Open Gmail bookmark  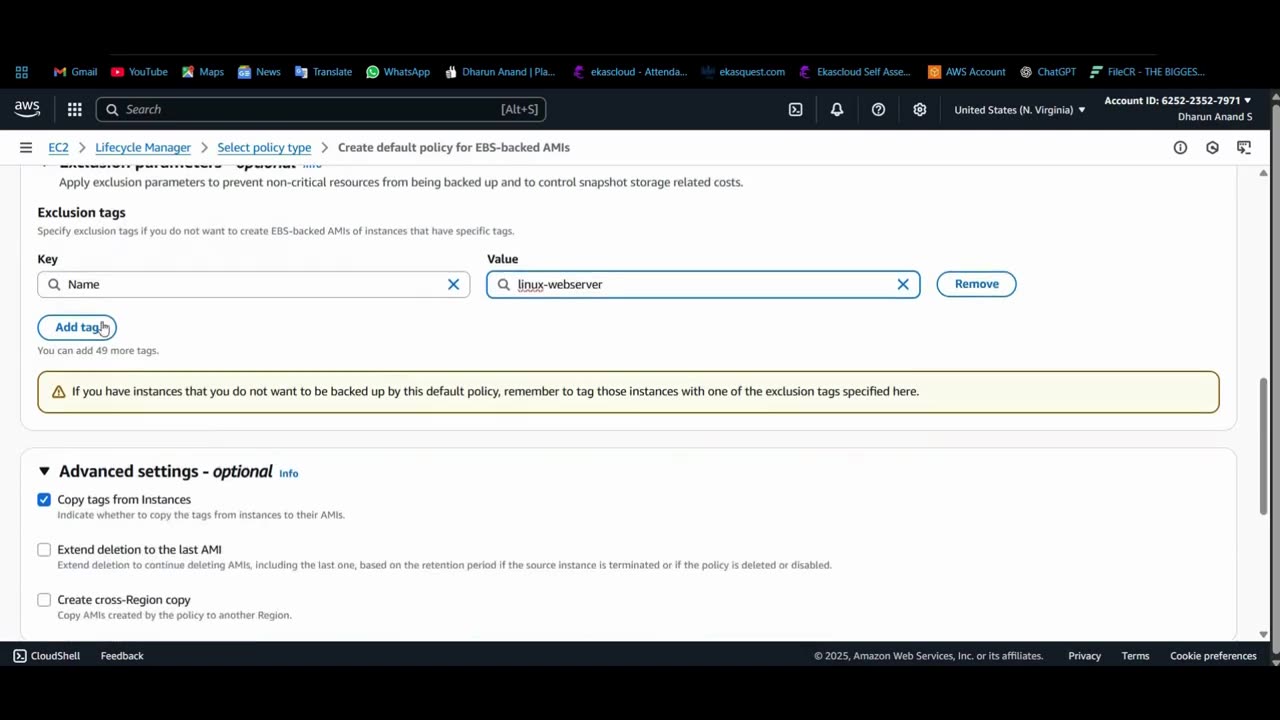(x=75, y=72)
